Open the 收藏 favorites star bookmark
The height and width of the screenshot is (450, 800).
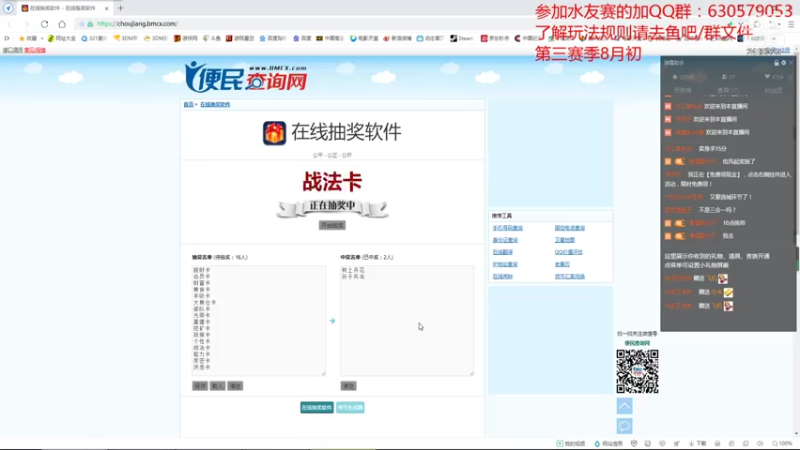(x=28, y=38)
